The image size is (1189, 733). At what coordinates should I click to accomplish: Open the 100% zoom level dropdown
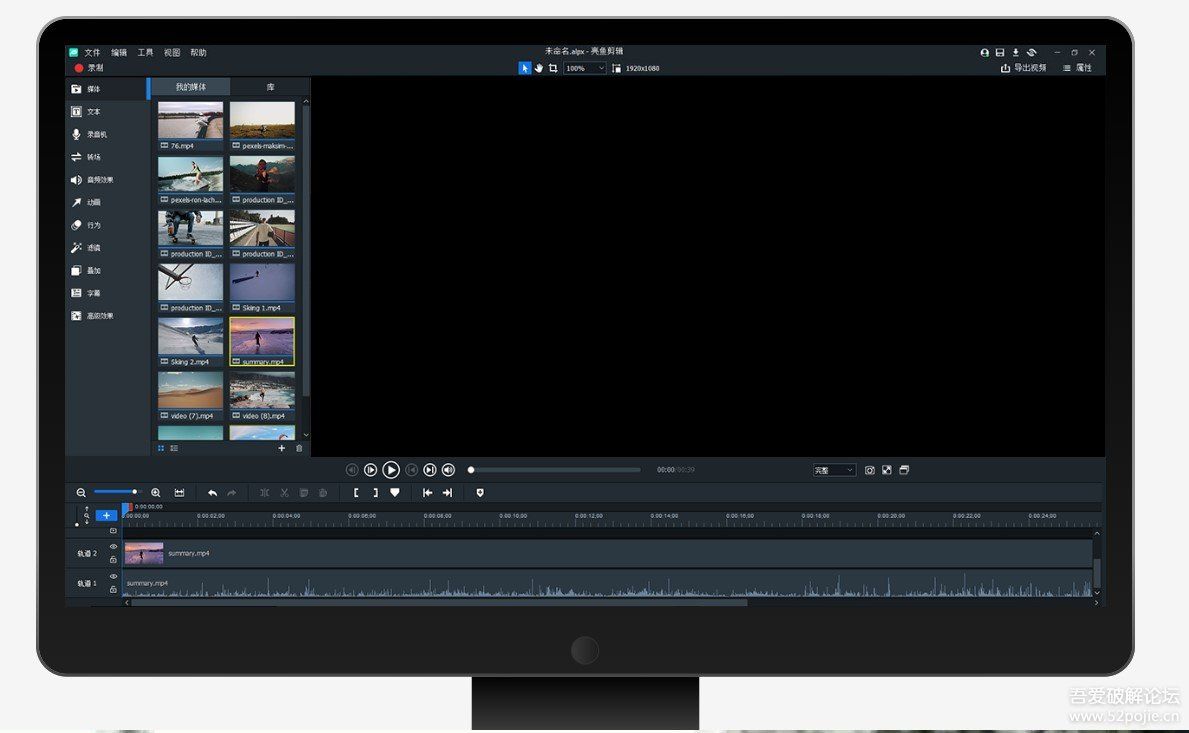585,68
